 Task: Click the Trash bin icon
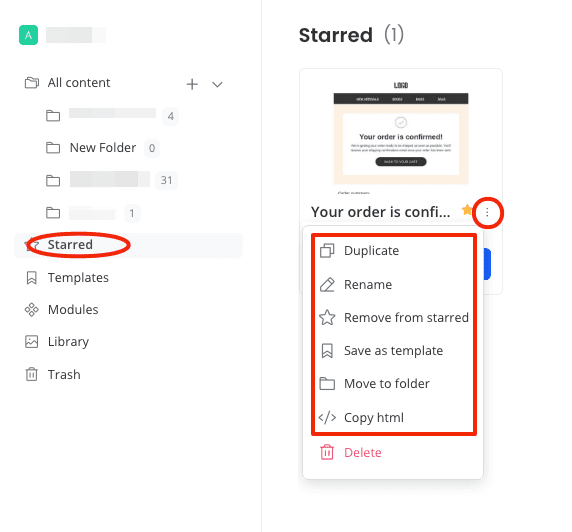[x=32, y=374]
